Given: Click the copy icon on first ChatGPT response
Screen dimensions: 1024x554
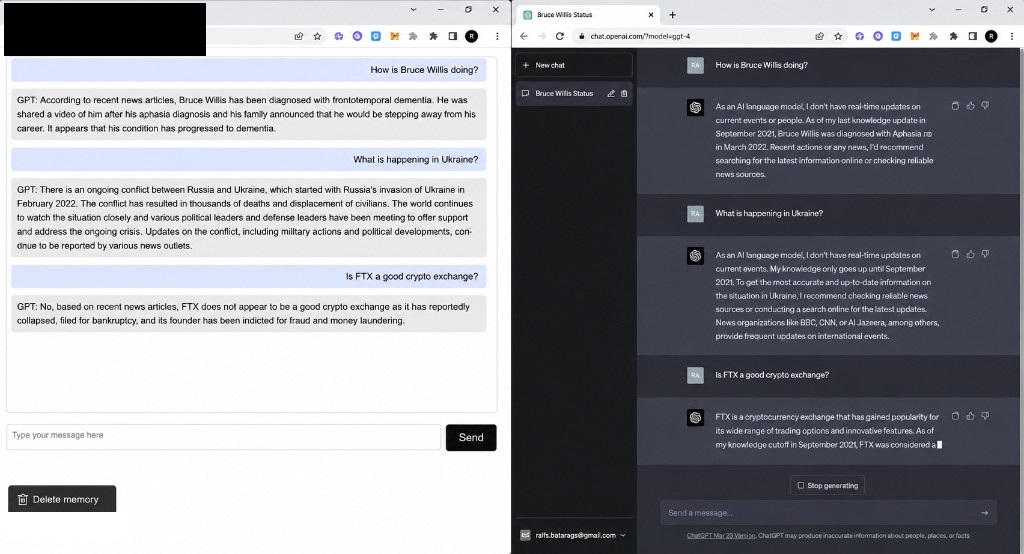Looking at the screenshot, I should [x=955, y=106].
